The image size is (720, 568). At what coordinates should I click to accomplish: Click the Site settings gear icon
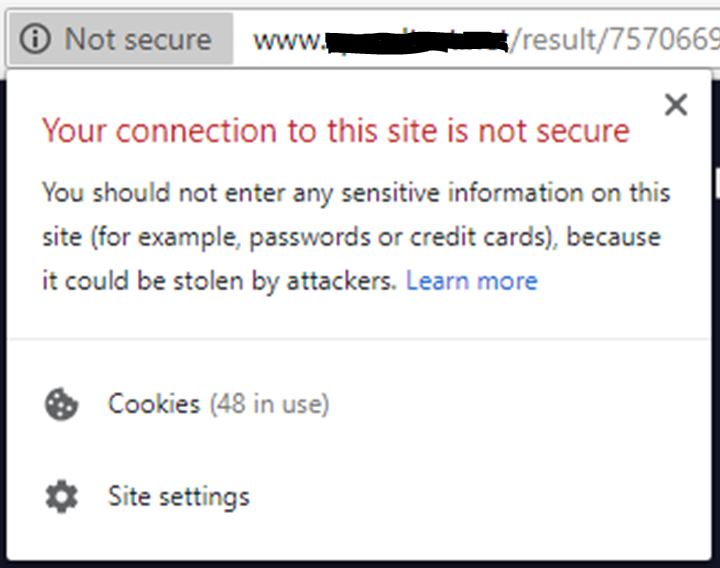62,496
